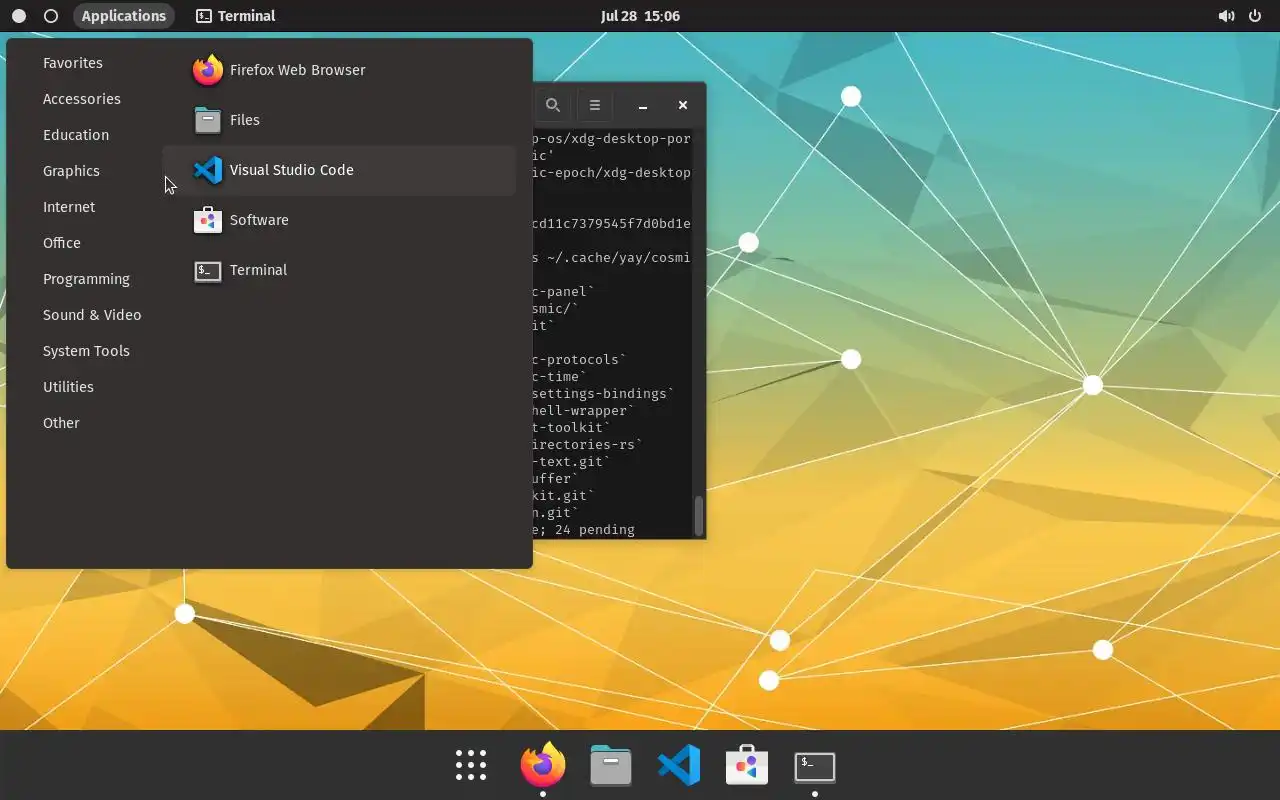1280x800 pixels.
Task: Select the Office category
Action: click(x=62, y=243)
